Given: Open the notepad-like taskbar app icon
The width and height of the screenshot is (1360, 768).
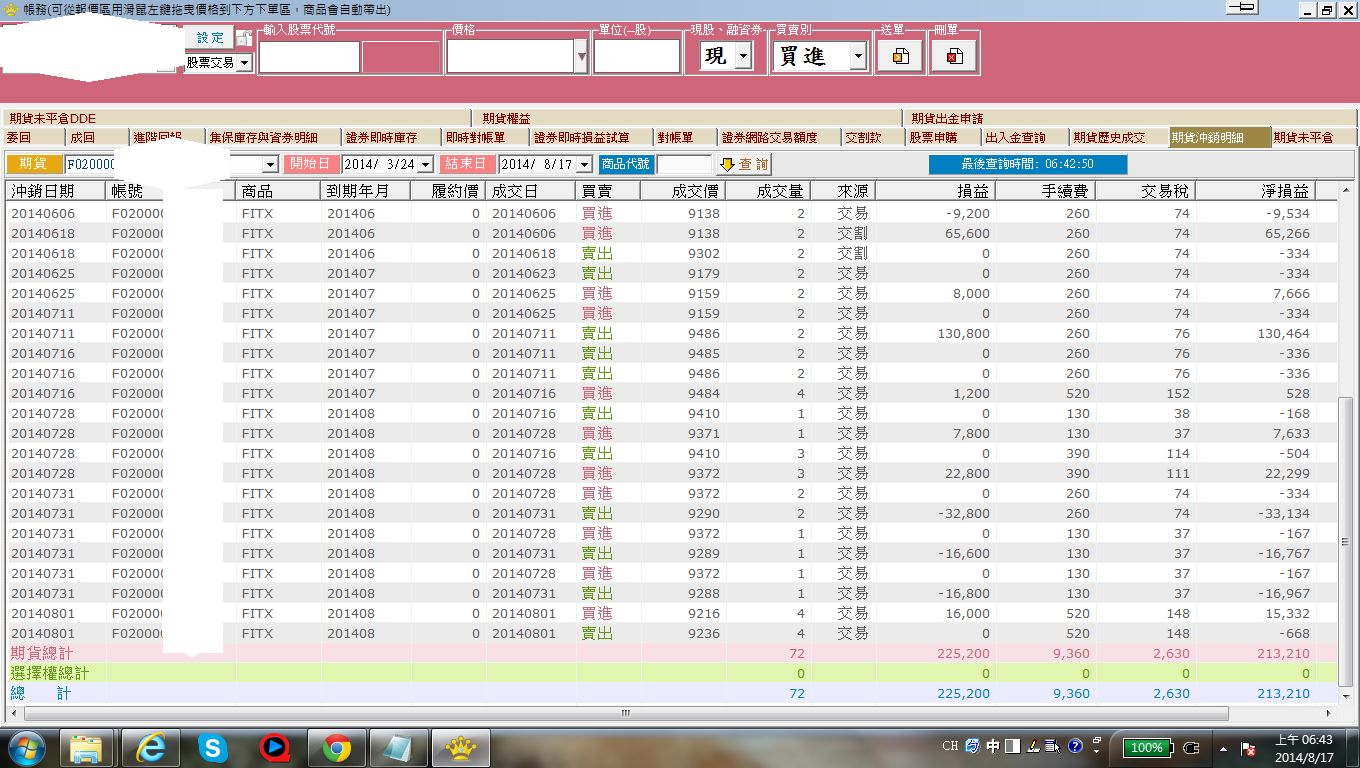Looking at the screenshot, I should 398,747.
